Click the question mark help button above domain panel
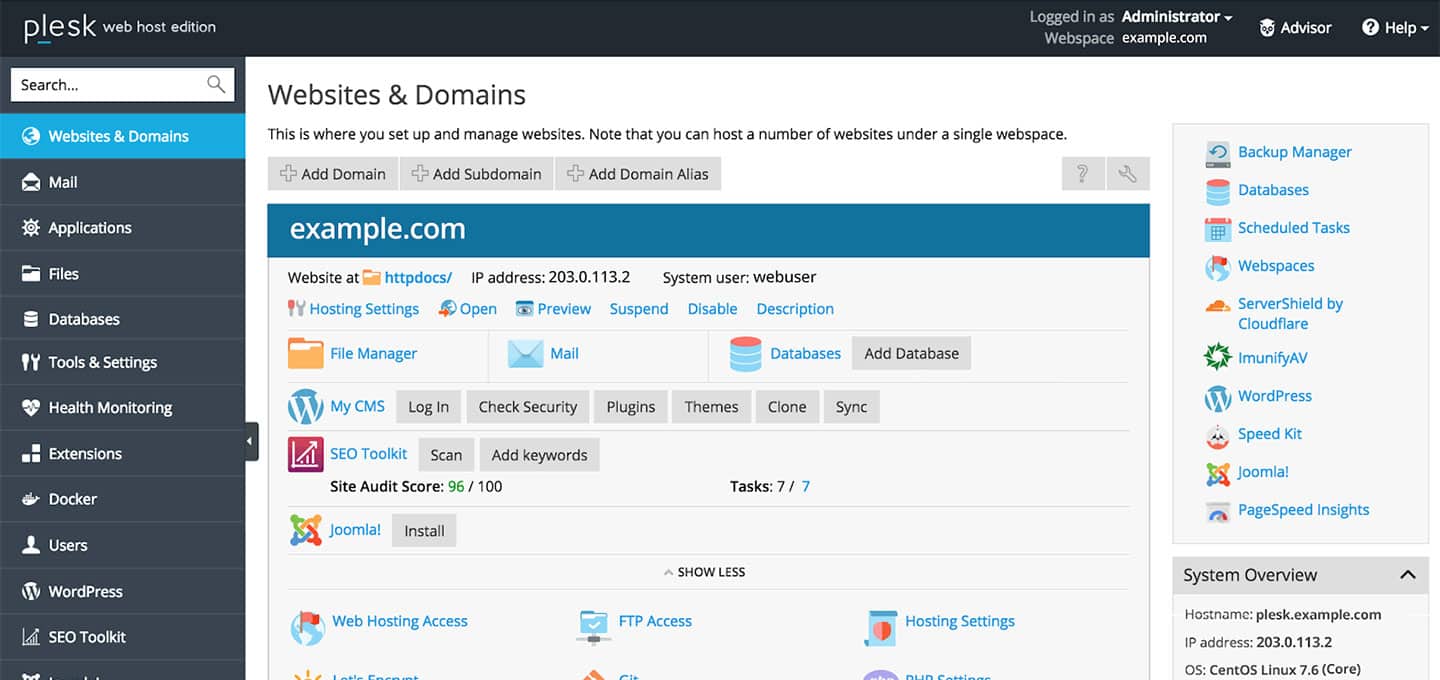This screenshot has width=1440, height=680. click(1083, 174)
